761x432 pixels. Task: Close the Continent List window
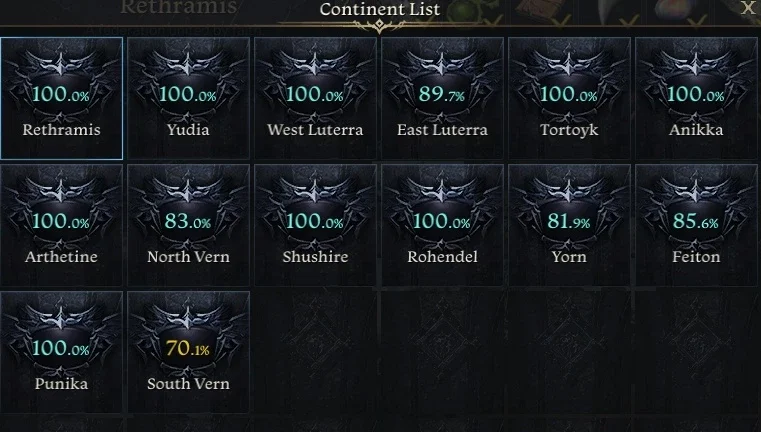(x=747, y=8)
